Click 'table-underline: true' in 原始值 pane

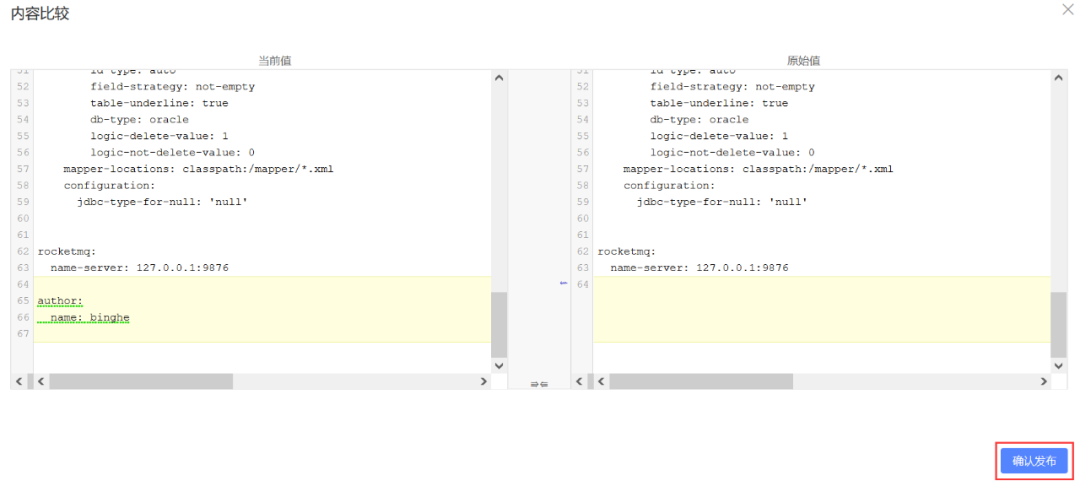(x=719, y=103)
